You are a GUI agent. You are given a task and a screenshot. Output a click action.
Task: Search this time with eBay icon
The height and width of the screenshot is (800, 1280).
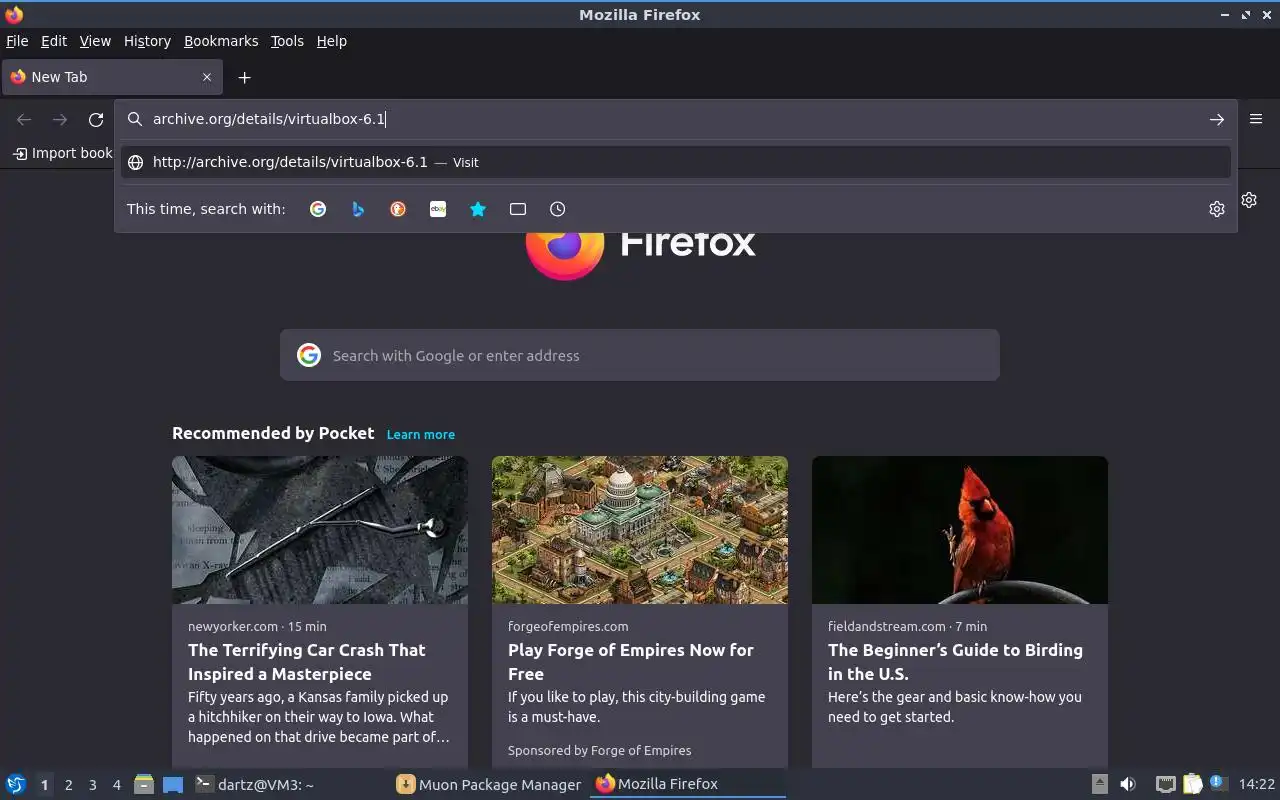[438, 209]
